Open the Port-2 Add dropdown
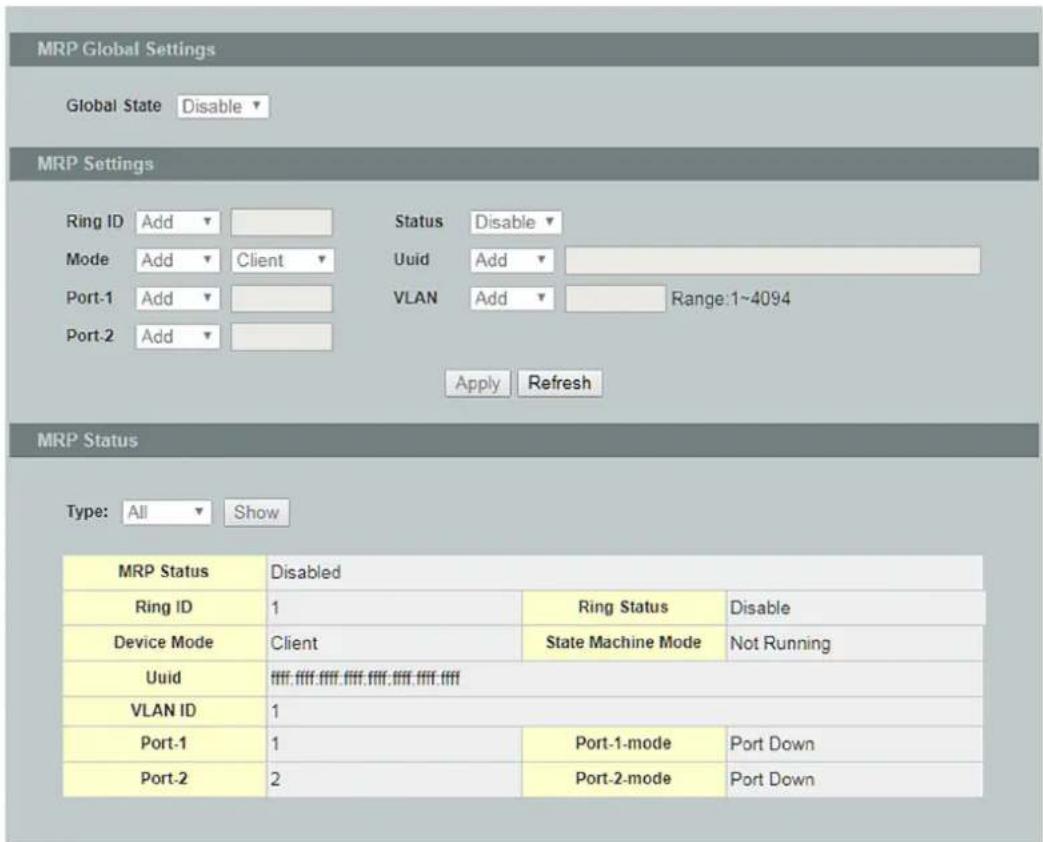1043x842 pixels. (x=178, y=337)
